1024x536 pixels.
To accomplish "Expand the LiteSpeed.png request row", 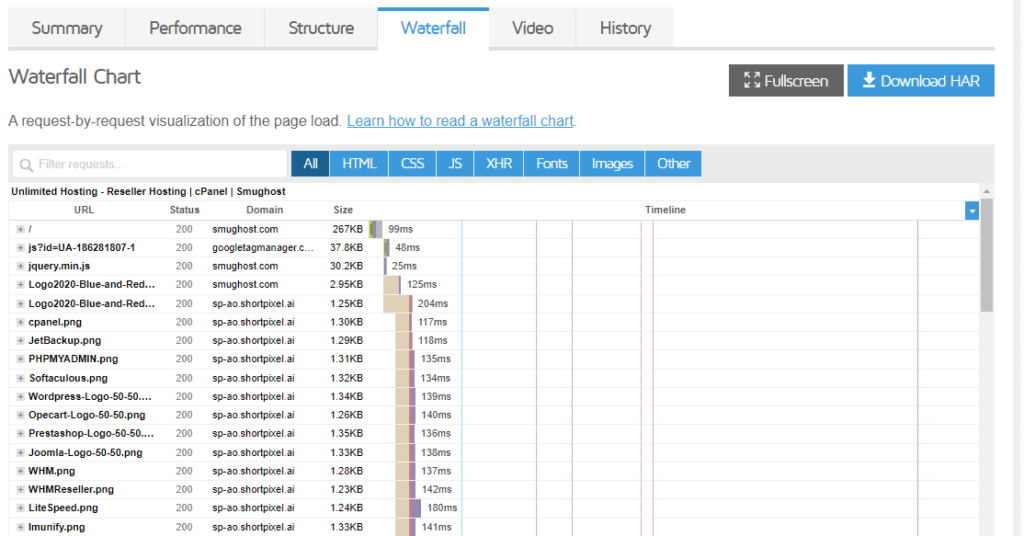I will 20,508.
